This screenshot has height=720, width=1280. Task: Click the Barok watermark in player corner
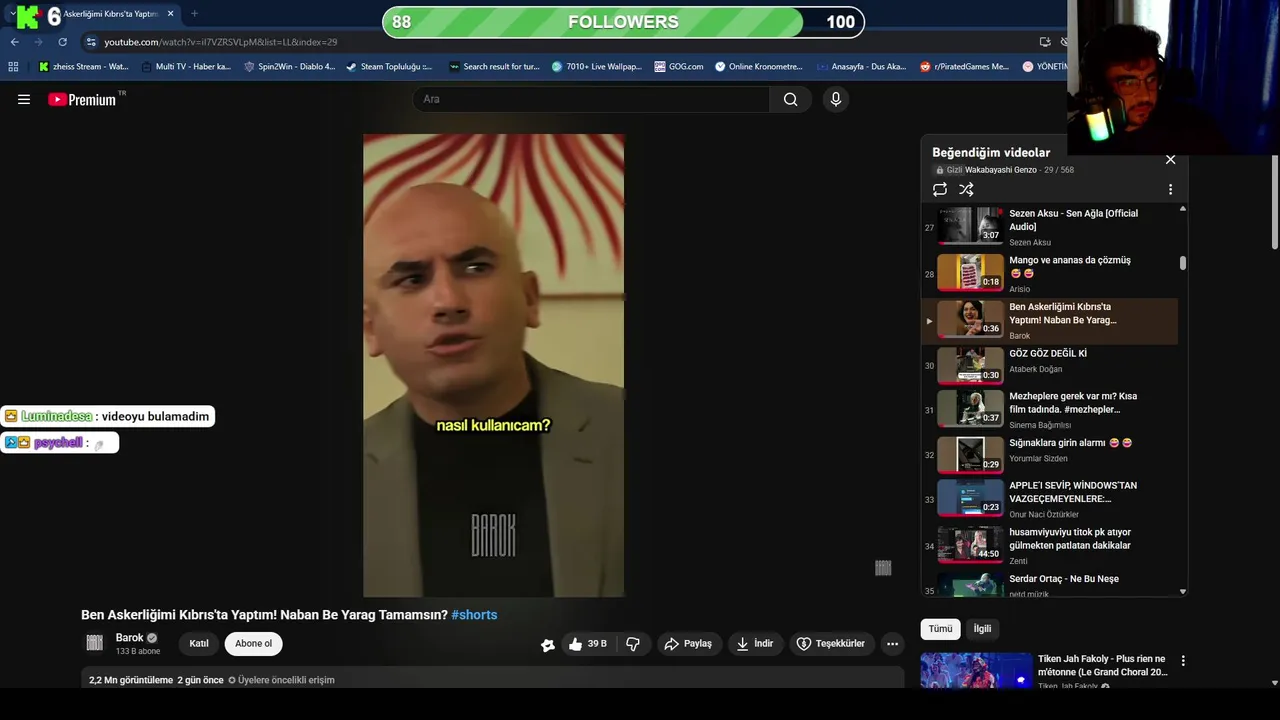[883, 568]
